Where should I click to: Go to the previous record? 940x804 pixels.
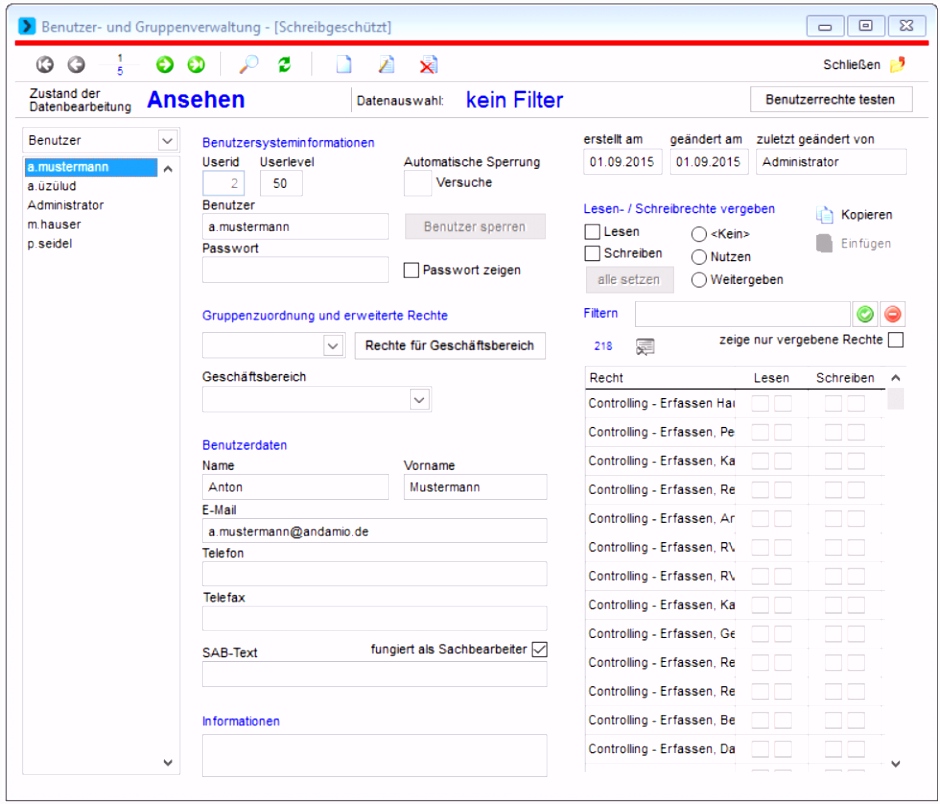point(76,64)
